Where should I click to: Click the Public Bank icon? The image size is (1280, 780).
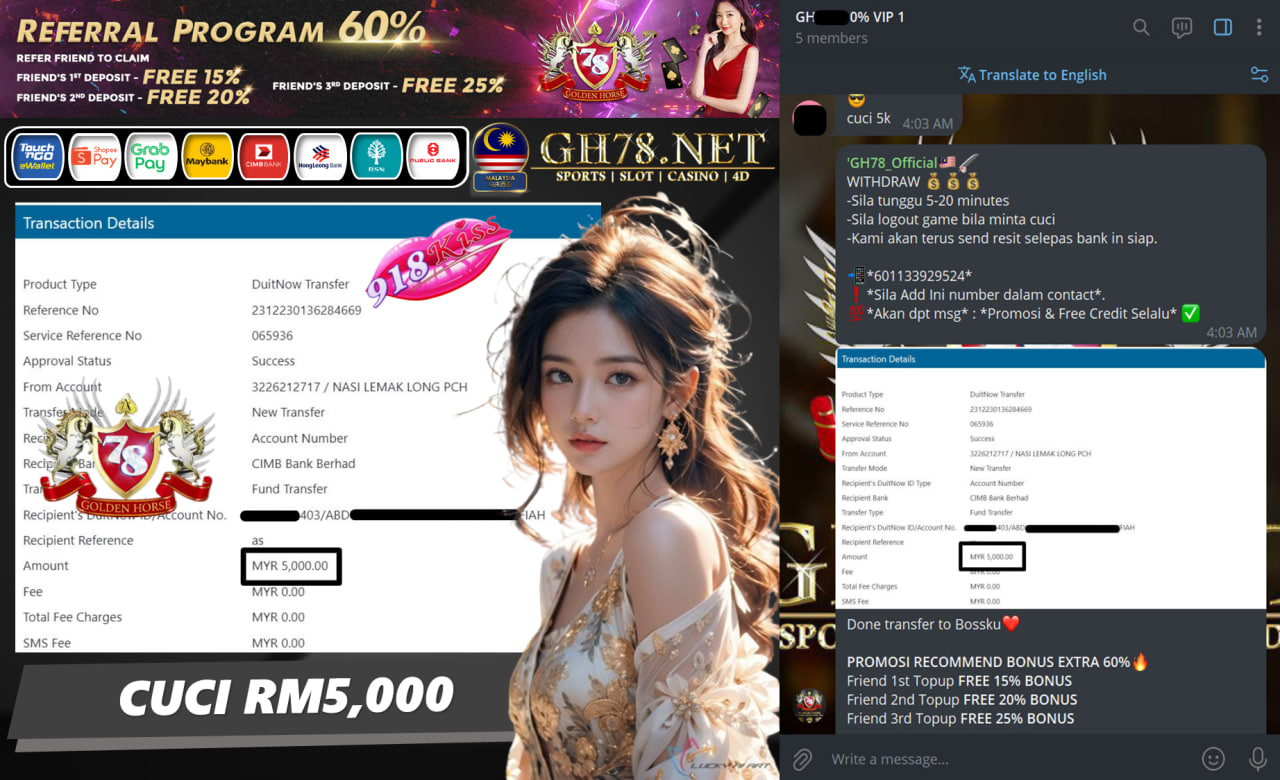pyautogui.click(x=433, y=157)
